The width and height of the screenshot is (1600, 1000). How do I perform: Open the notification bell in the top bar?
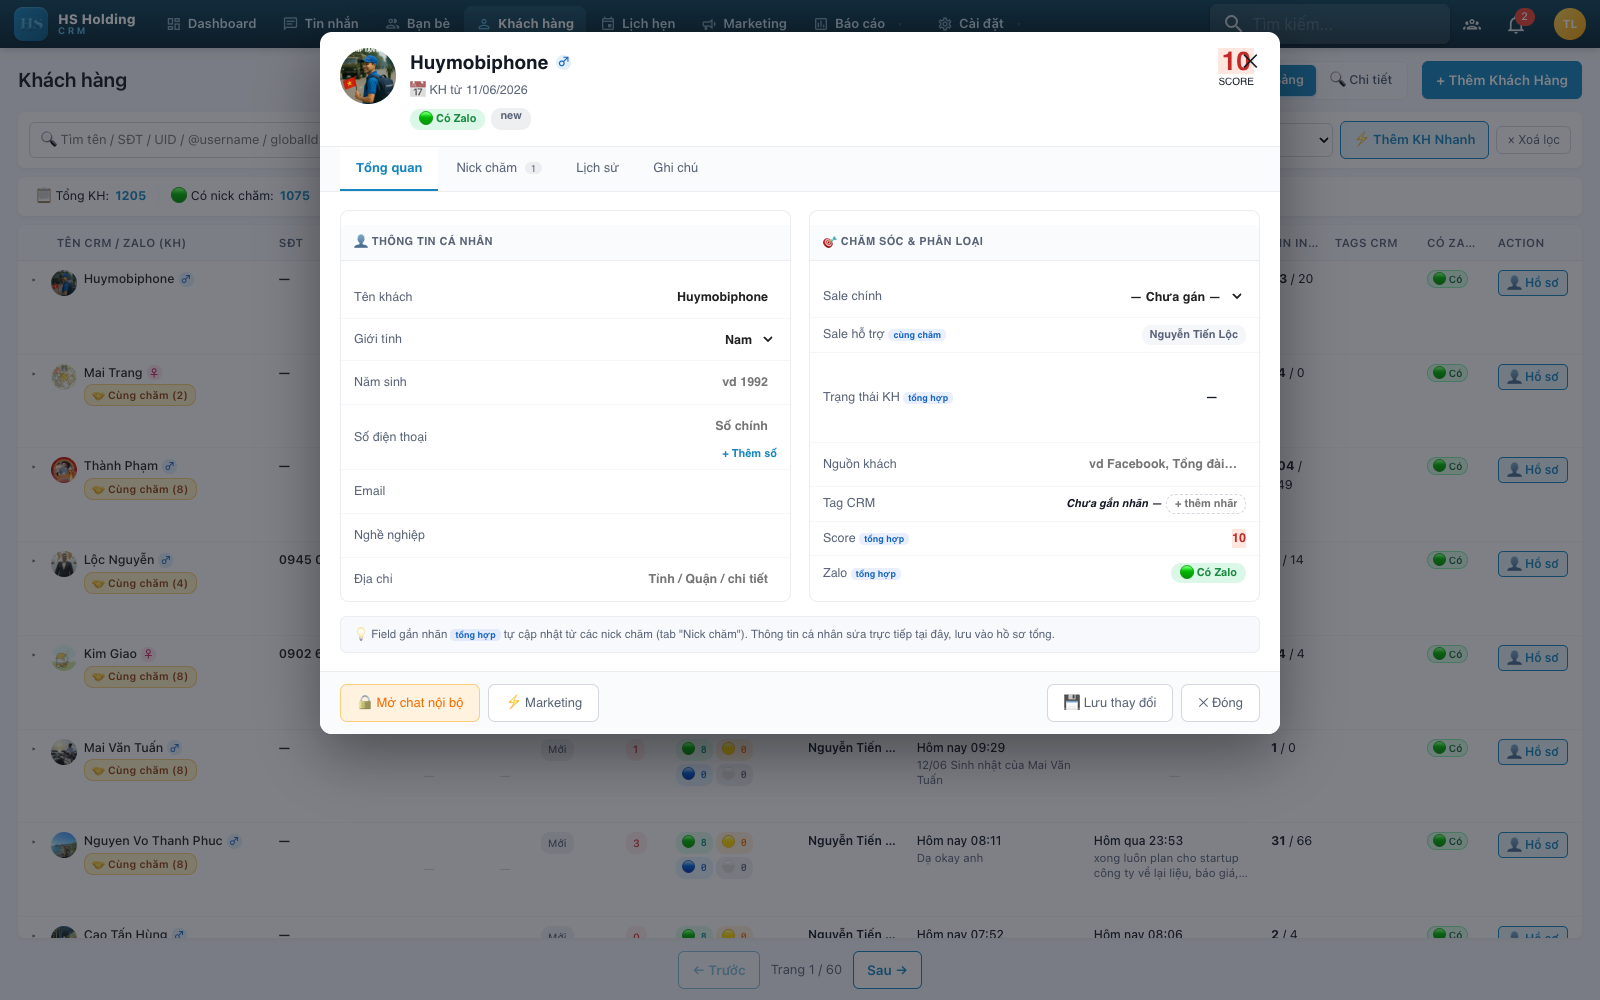pos(1516,24)
